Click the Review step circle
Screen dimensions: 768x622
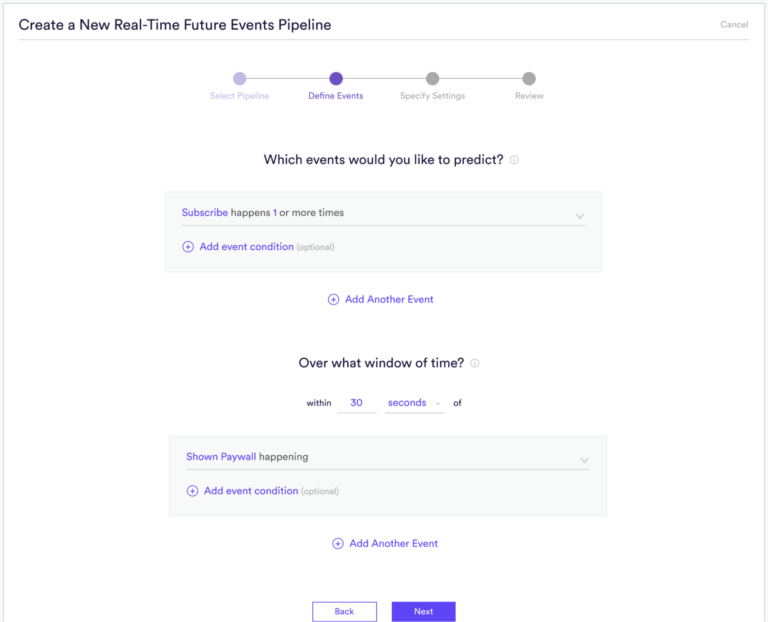coord(529,79)
